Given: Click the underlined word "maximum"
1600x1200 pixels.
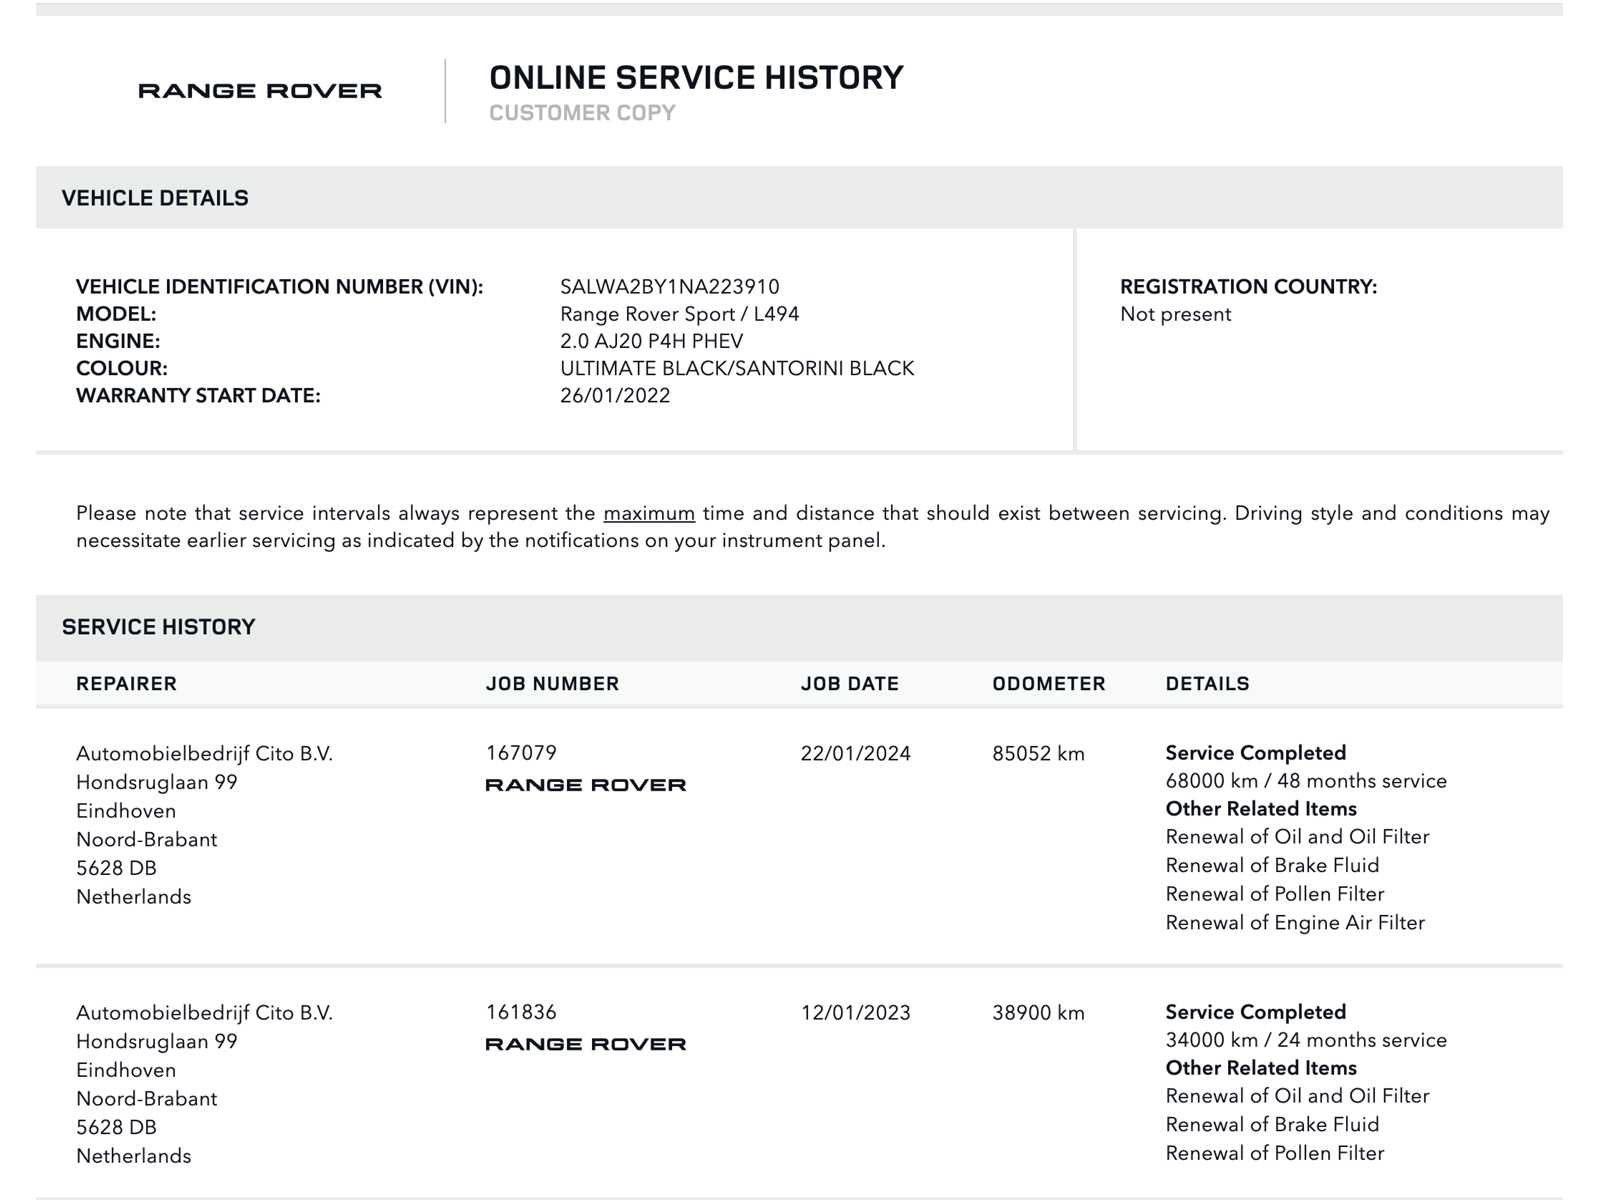Looking at the screenshot, I should (x=649, y=513).
